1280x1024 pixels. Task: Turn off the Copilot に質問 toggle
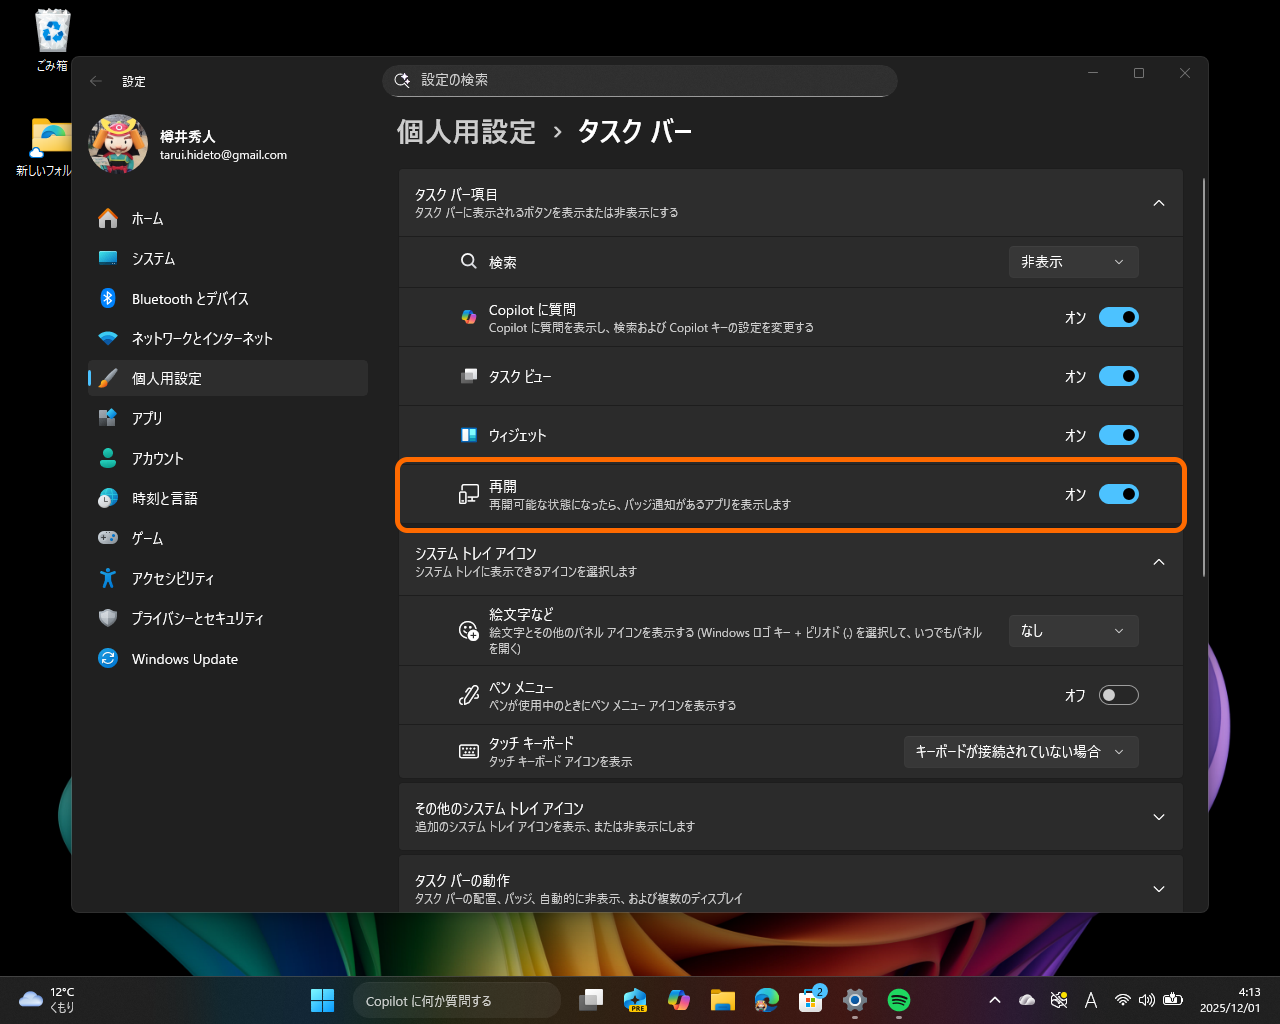point(1118,317)
